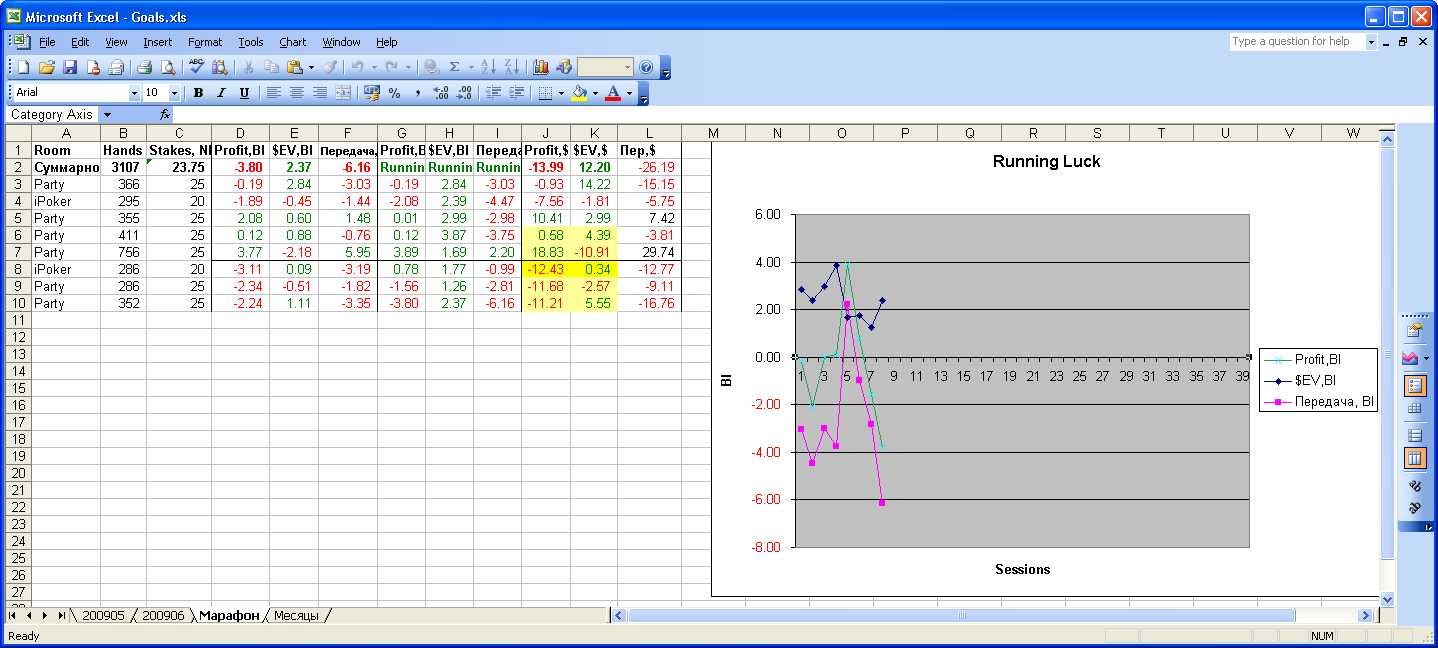The width and height of the screenshot is (1438, 648).
Task: Click the Save icon in the toolbar
Action: coord(70,67)
